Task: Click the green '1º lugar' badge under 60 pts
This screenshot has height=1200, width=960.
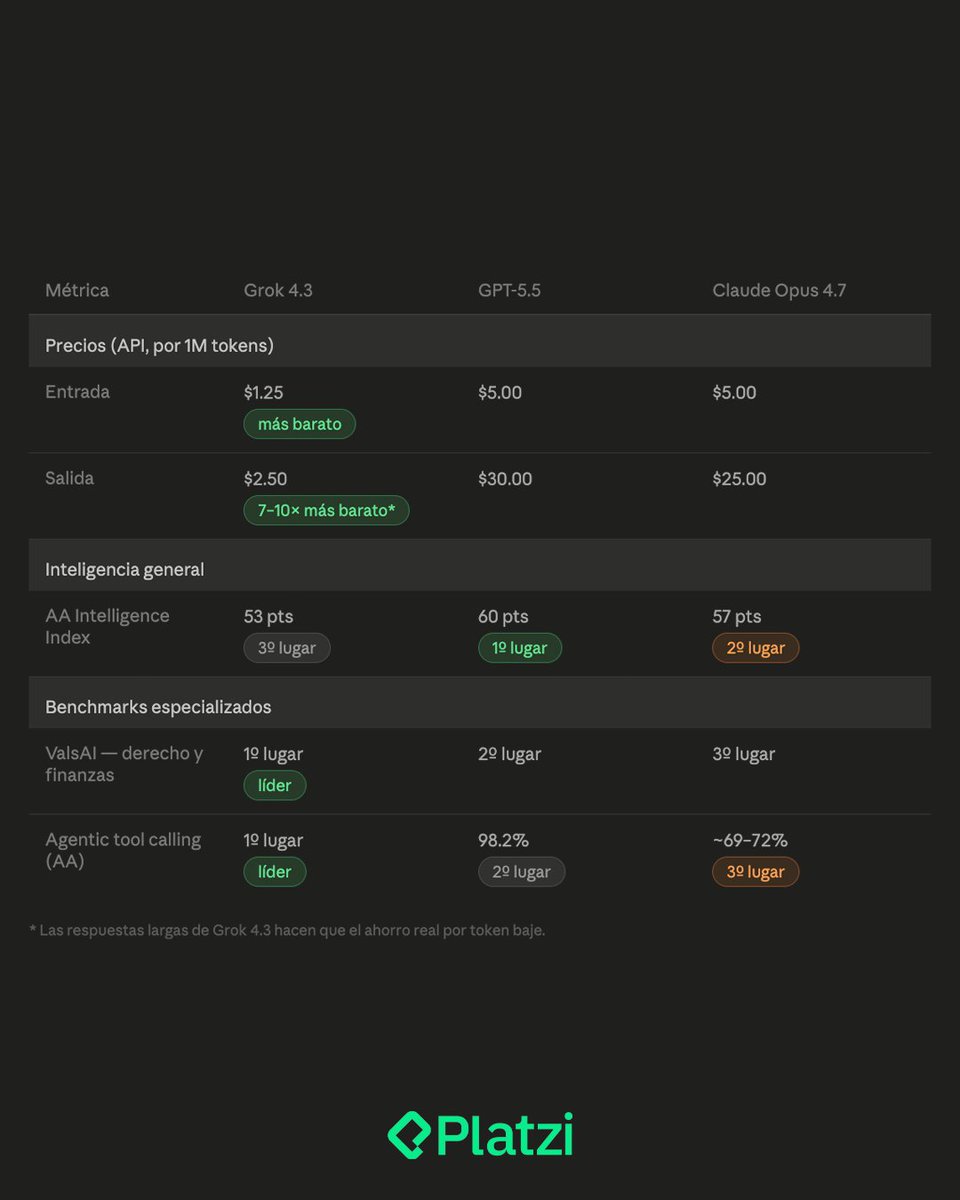Action: click(x=520, y=648)
